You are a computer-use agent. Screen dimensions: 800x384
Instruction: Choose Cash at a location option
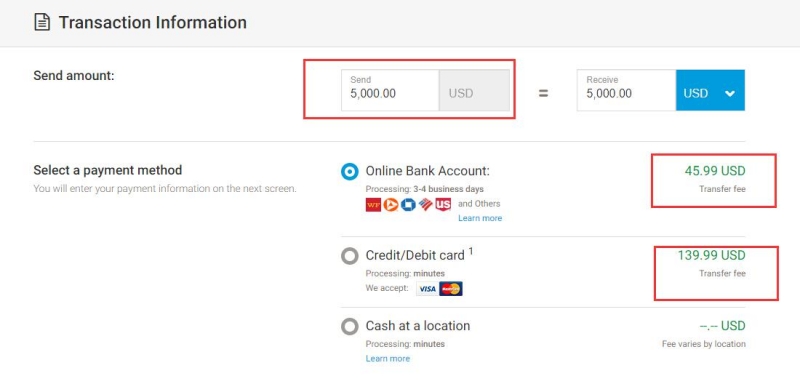[x=349, y=326]
